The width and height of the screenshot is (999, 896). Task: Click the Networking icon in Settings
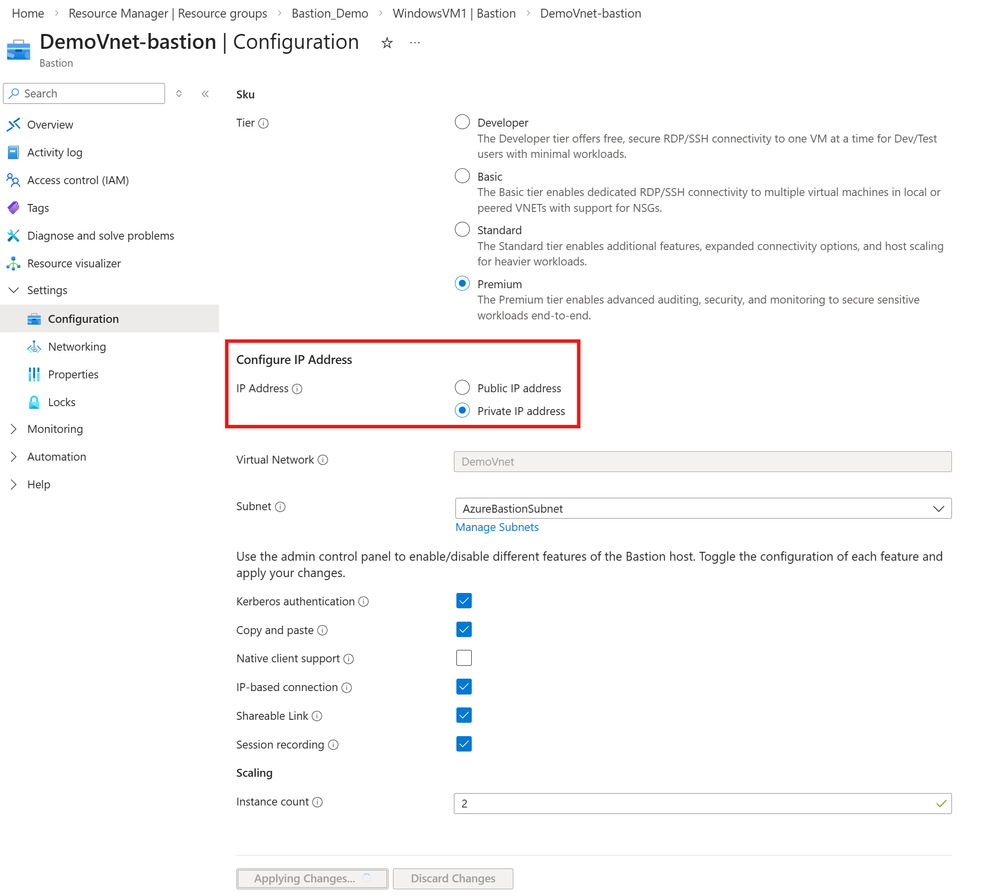(34, 347)
